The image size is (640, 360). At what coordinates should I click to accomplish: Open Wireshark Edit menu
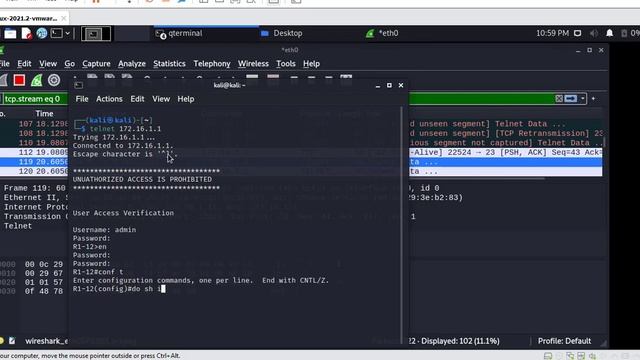pos(24,64)
